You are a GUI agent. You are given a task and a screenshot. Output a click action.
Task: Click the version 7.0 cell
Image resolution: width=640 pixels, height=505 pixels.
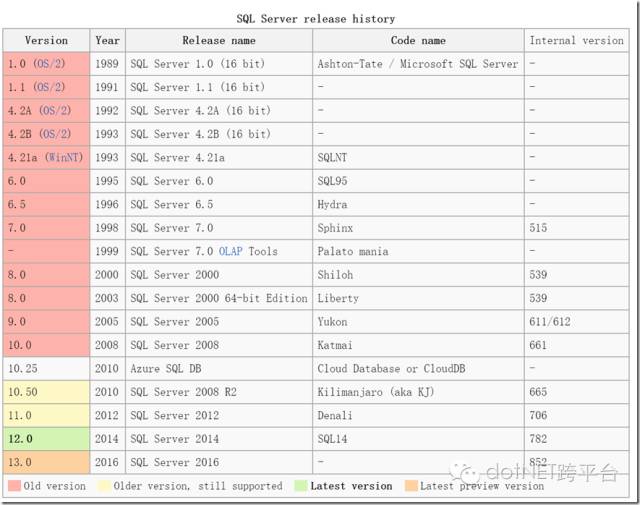coord(46,228)
